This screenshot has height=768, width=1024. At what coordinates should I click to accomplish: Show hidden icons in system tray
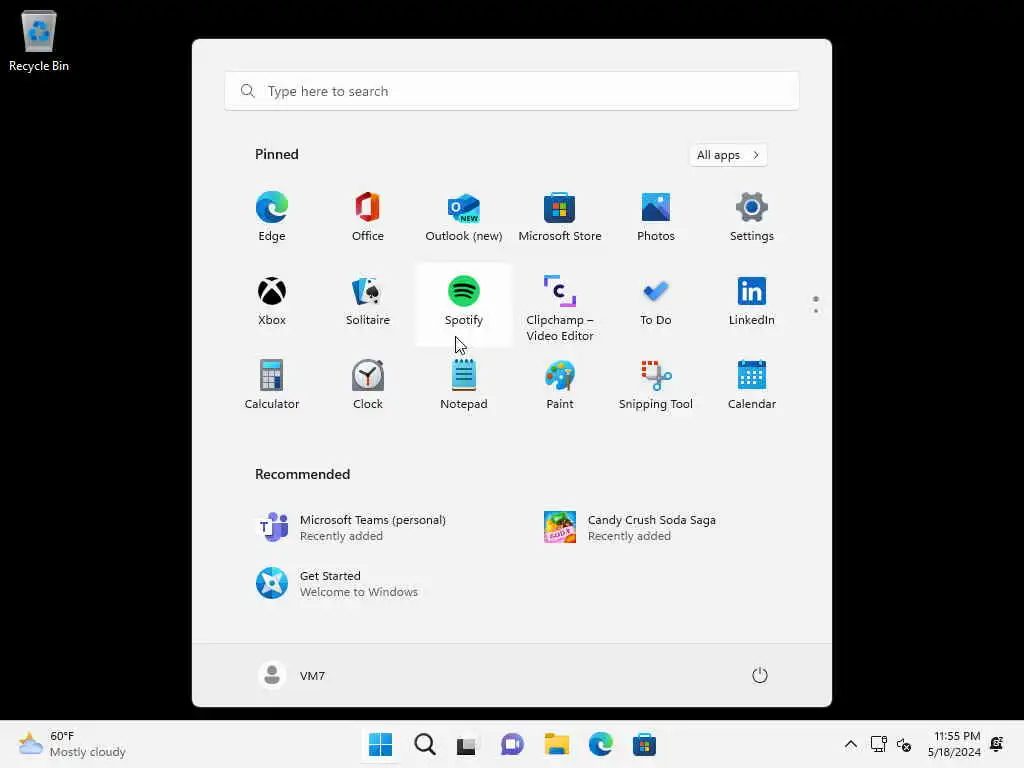click(850, 744)
